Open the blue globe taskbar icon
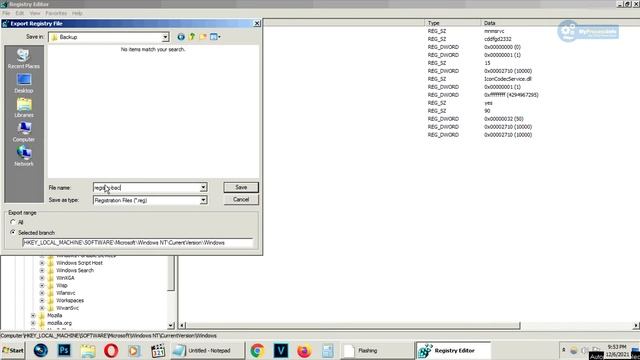640x360 pixels. click(41, 351)
